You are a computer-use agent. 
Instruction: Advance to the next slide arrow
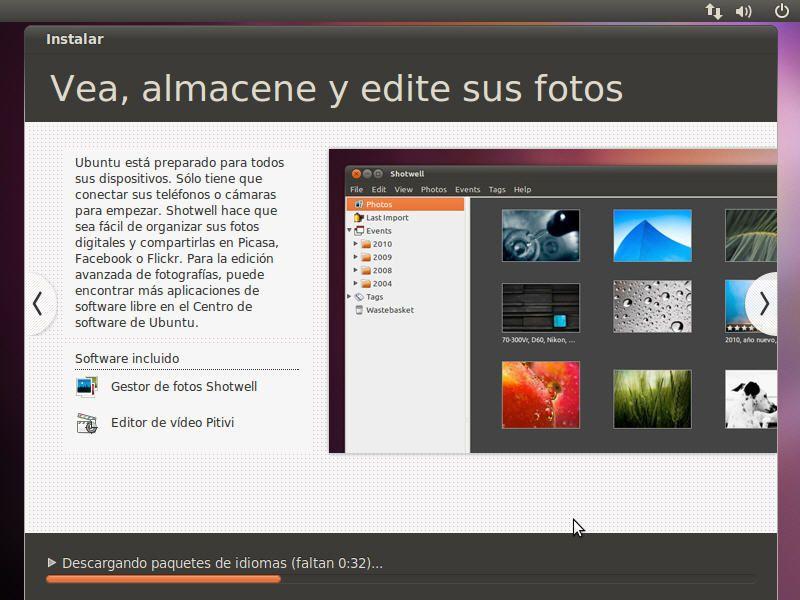tap(763, 304)
